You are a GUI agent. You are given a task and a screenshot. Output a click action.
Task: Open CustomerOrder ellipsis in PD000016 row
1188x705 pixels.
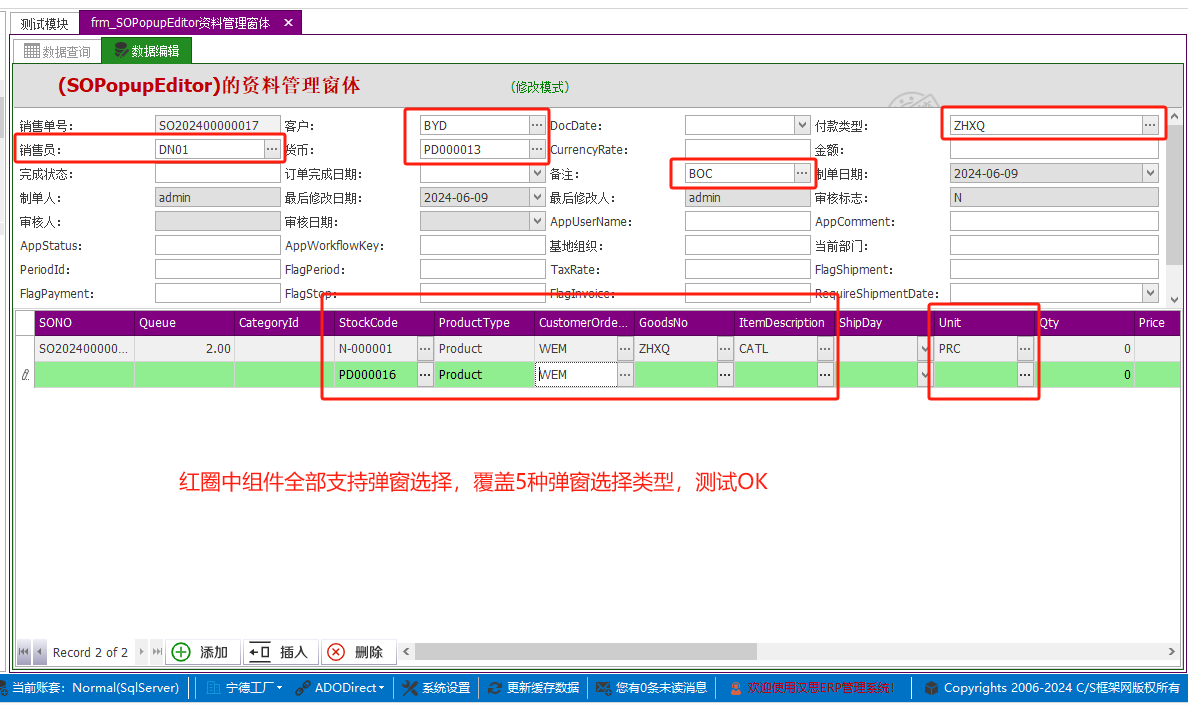click(625, 375)
